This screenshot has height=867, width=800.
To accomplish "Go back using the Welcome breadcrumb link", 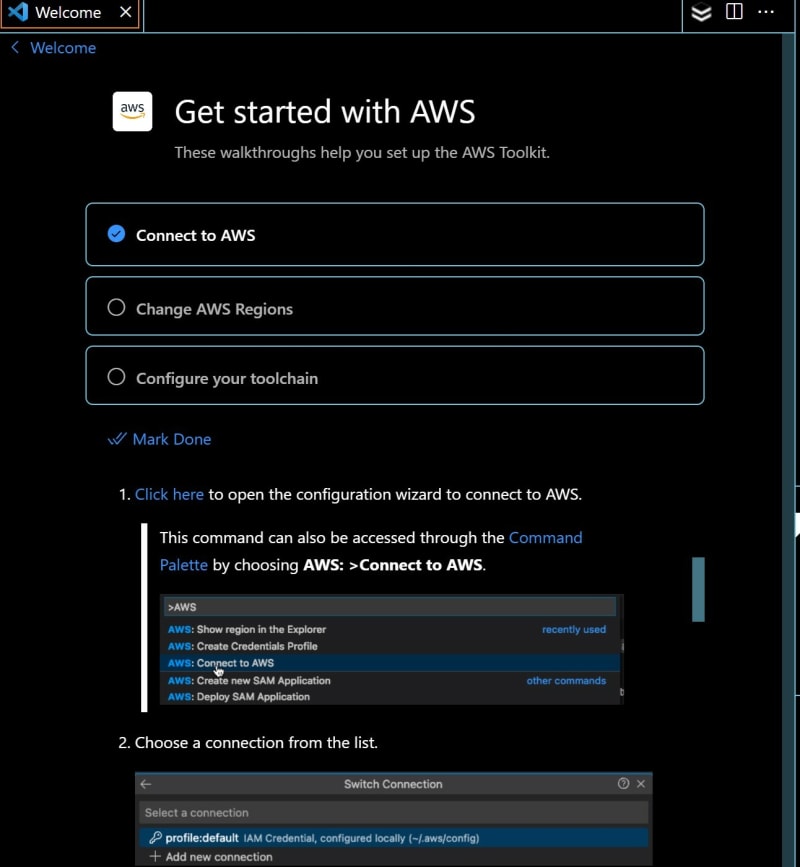I will tap(63, 48).
